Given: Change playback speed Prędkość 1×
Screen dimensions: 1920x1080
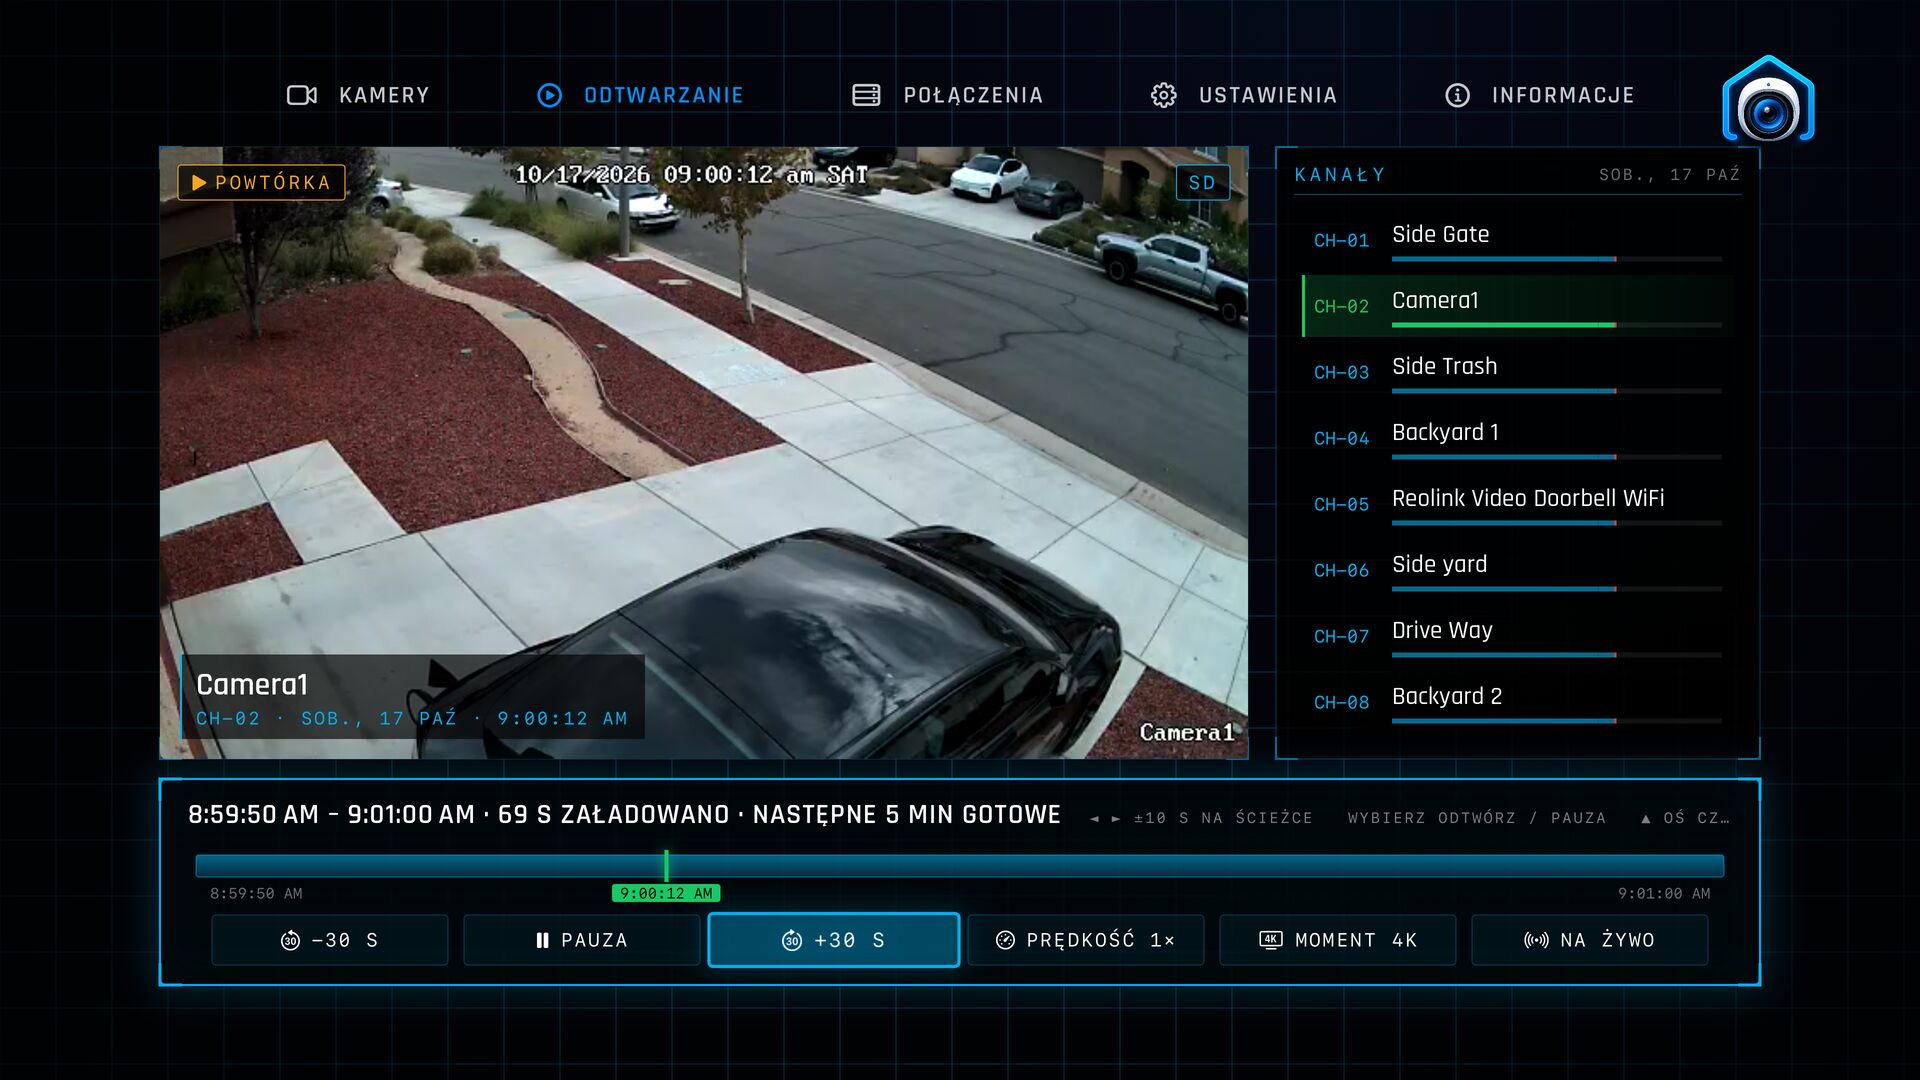Looking at the screenshot, I should (1086, 940).
